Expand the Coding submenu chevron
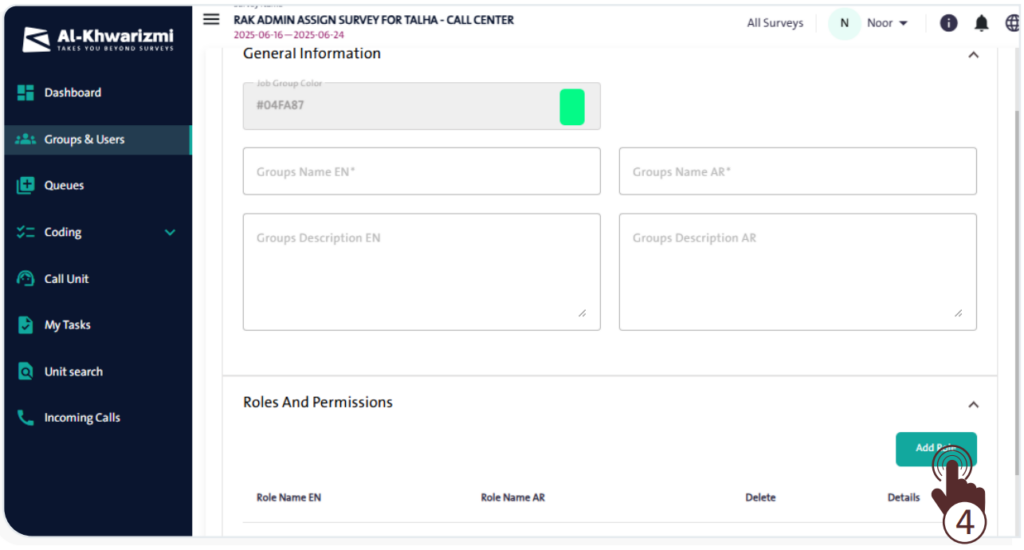The image size is (1024, 550). (x=170, y=232)
